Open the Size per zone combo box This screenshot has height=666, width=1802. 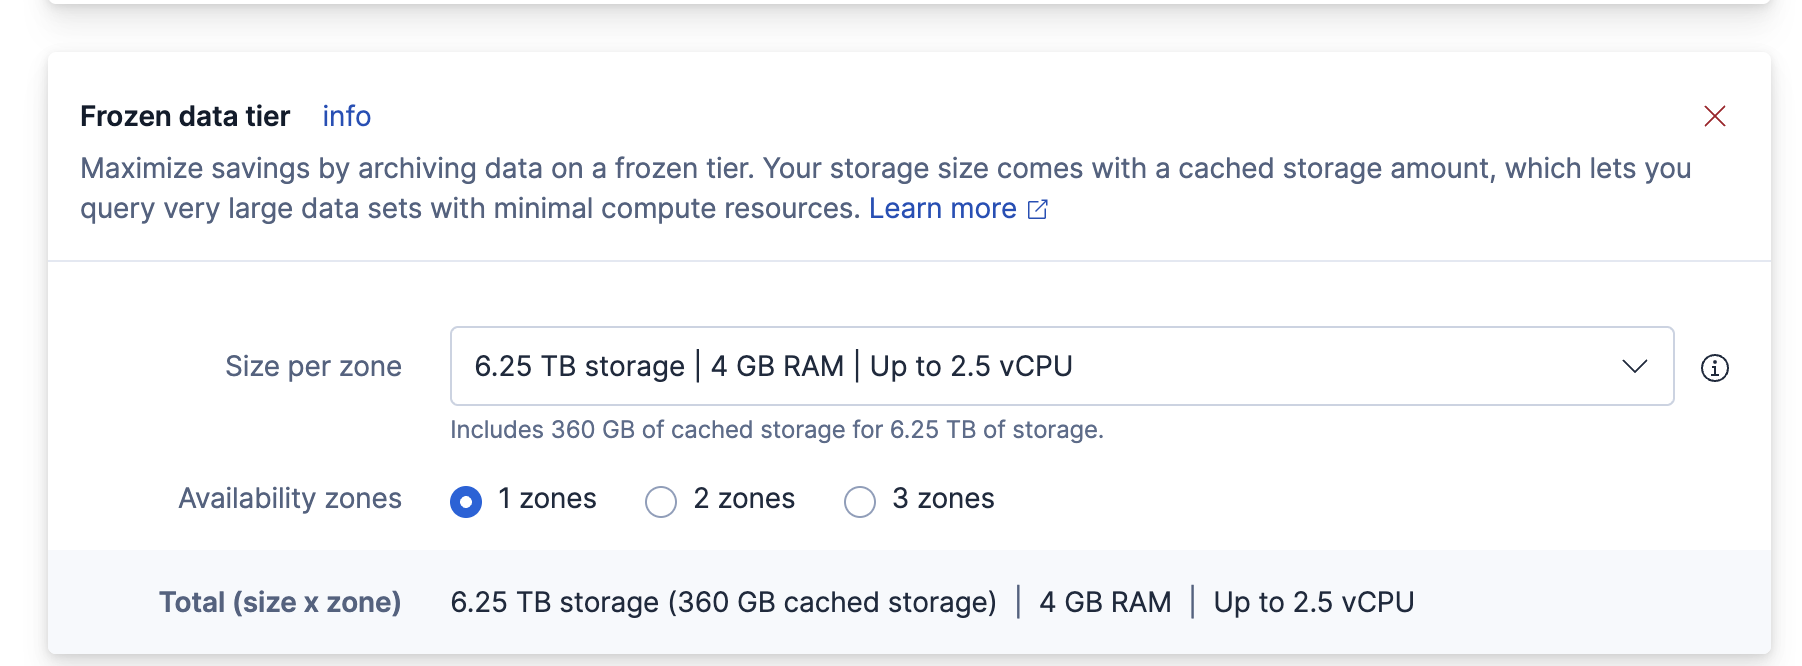(1060, 366)
